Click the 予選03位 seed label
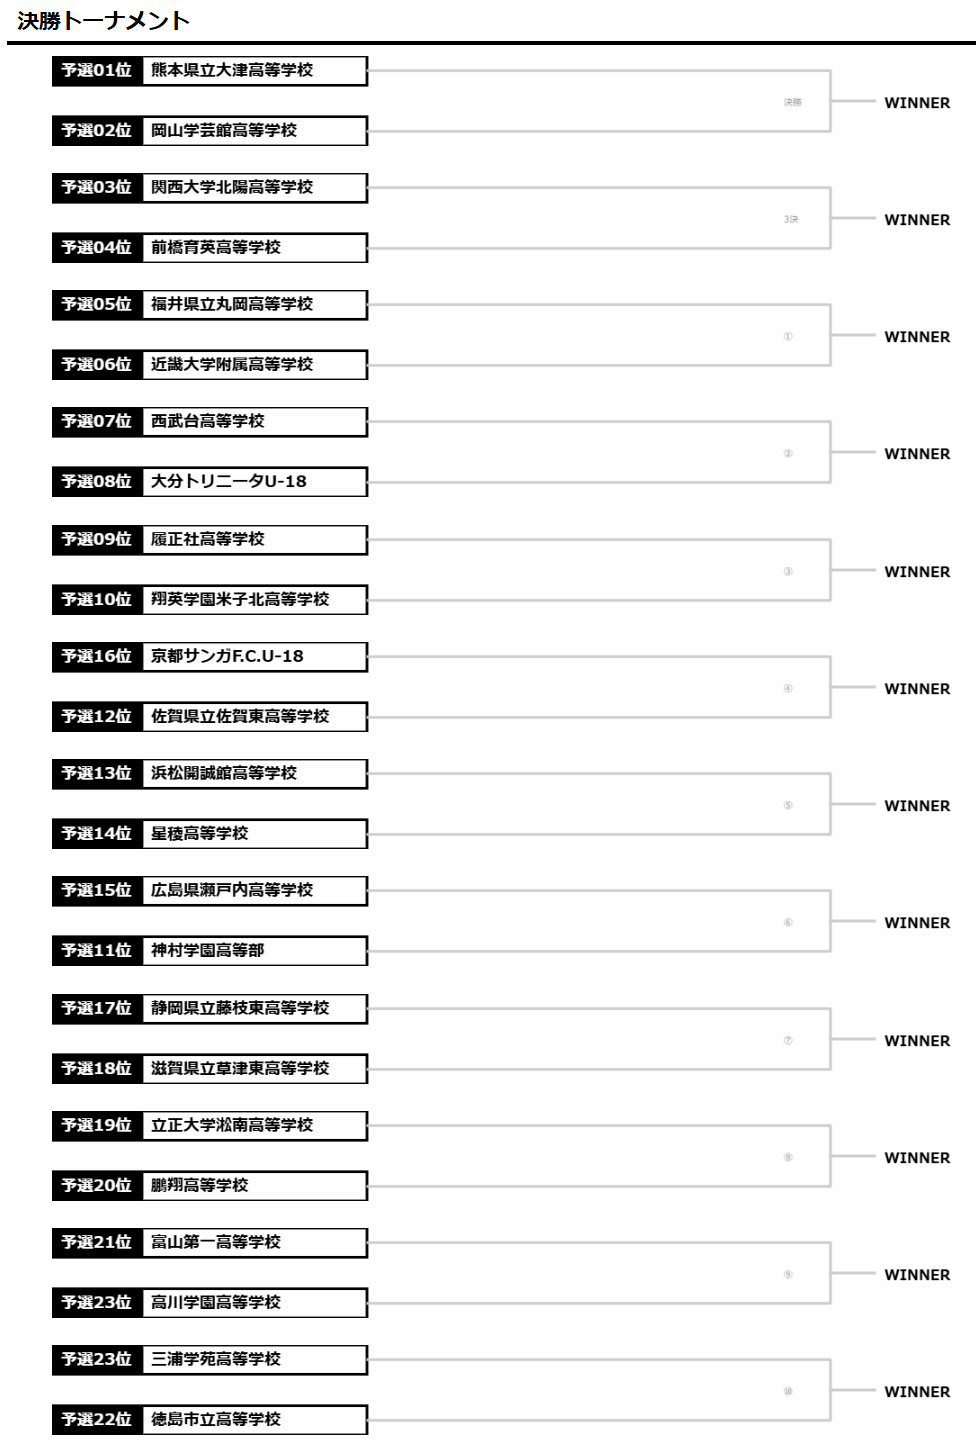The image size is (976, 1449). [97, 187]
